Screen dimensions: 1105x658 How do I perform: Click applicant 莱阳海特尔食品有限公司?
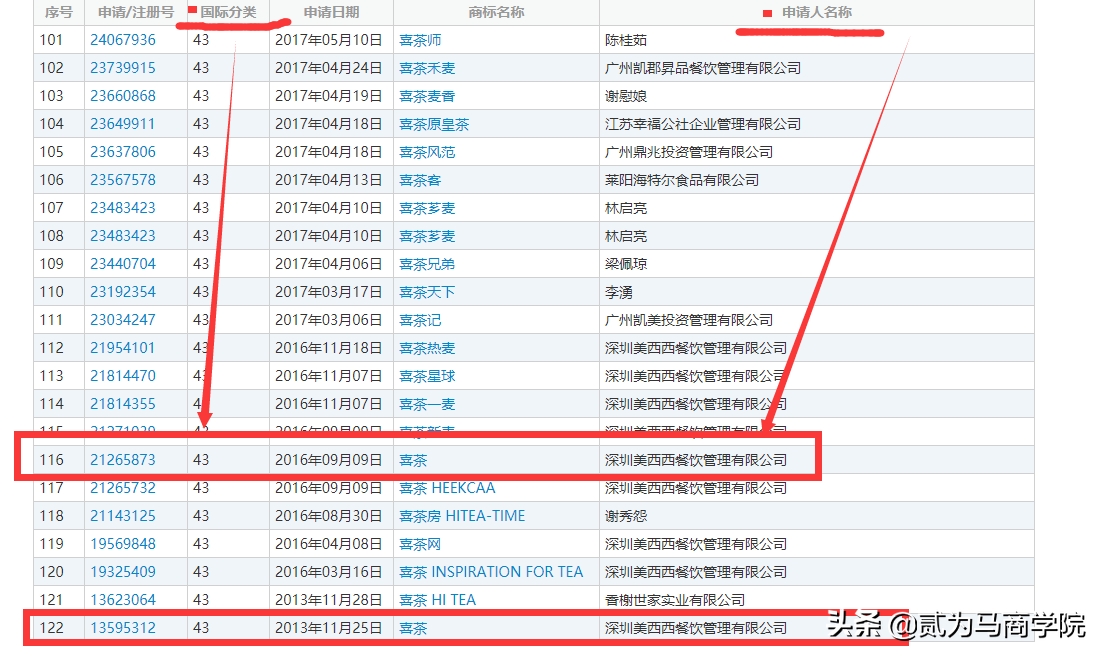pyautogui.click(x=681, y=180)
